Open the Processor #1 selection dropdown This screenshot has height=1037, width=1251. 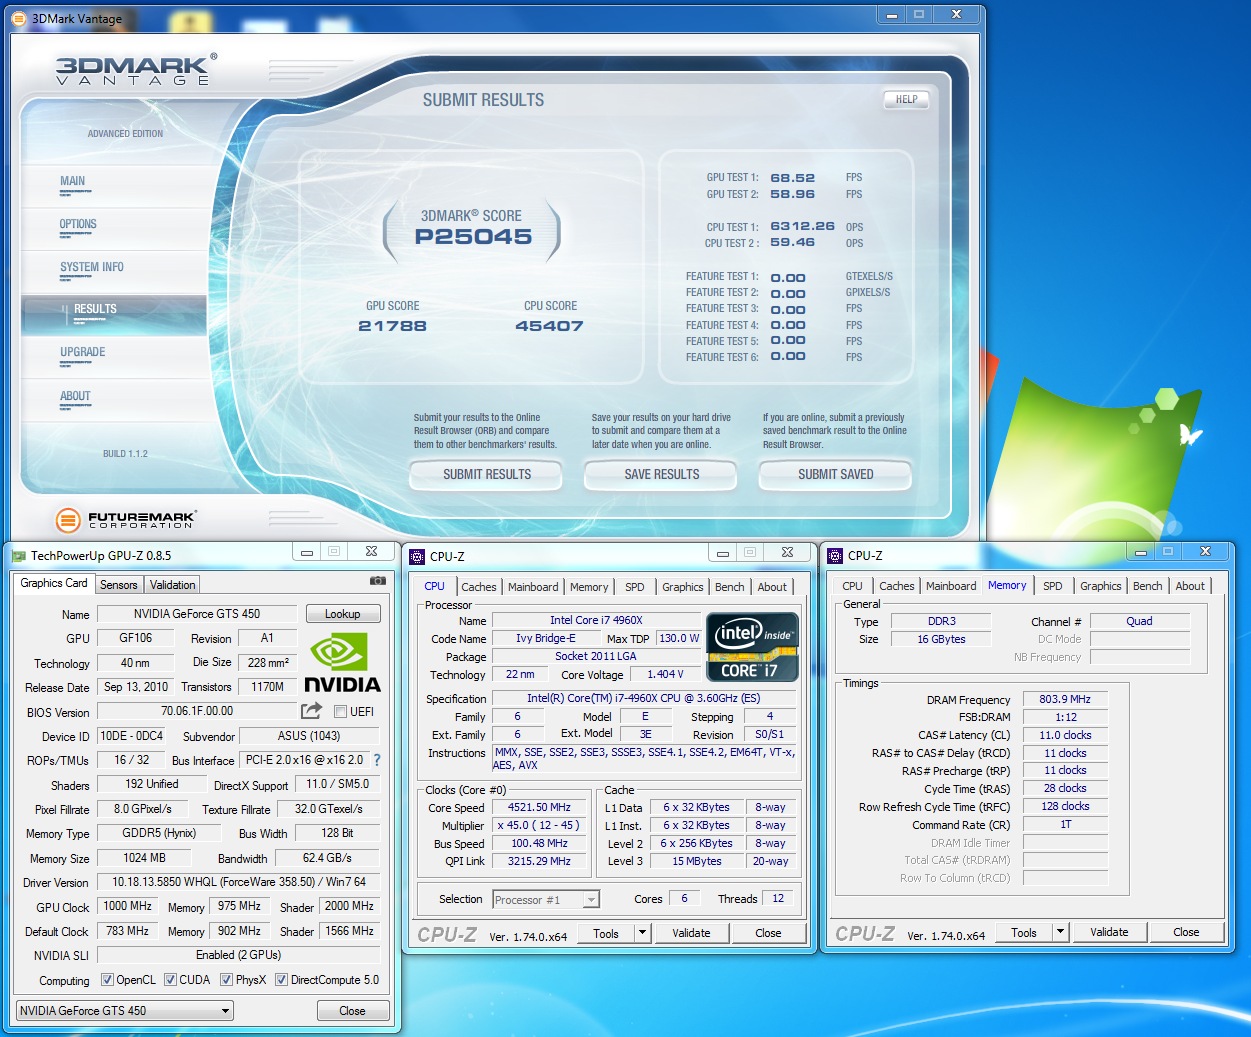546,900
